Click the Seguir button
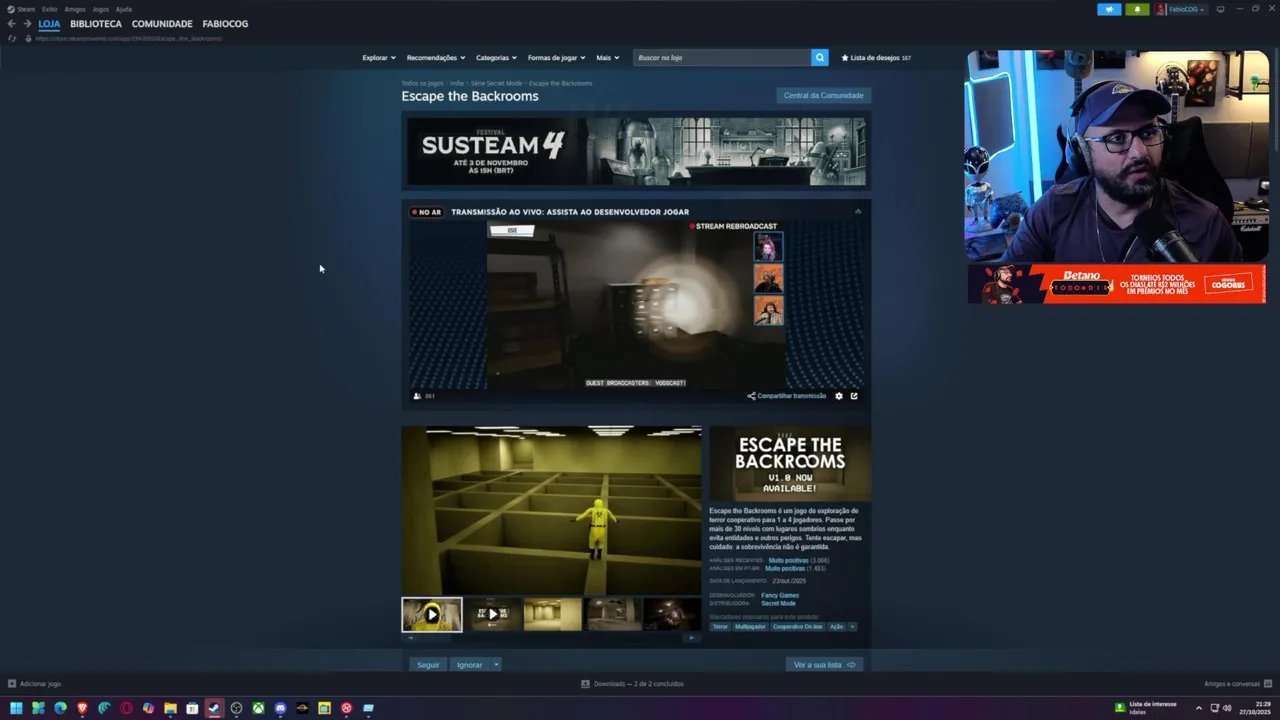 coord(428,665)
